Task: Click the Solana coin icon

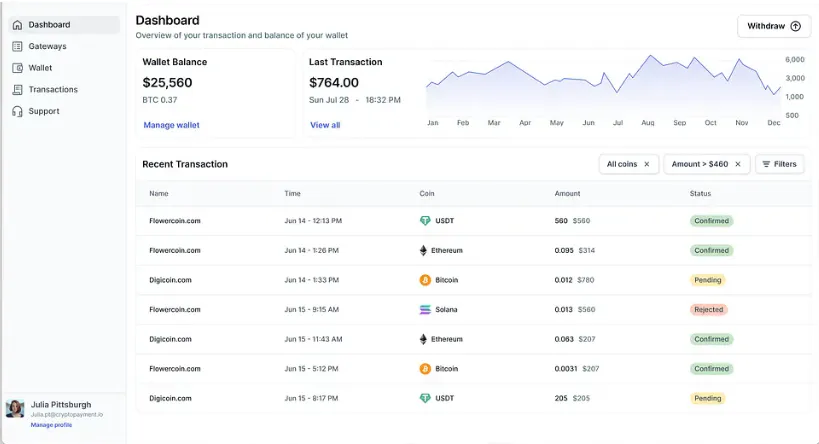Action: 425,310
